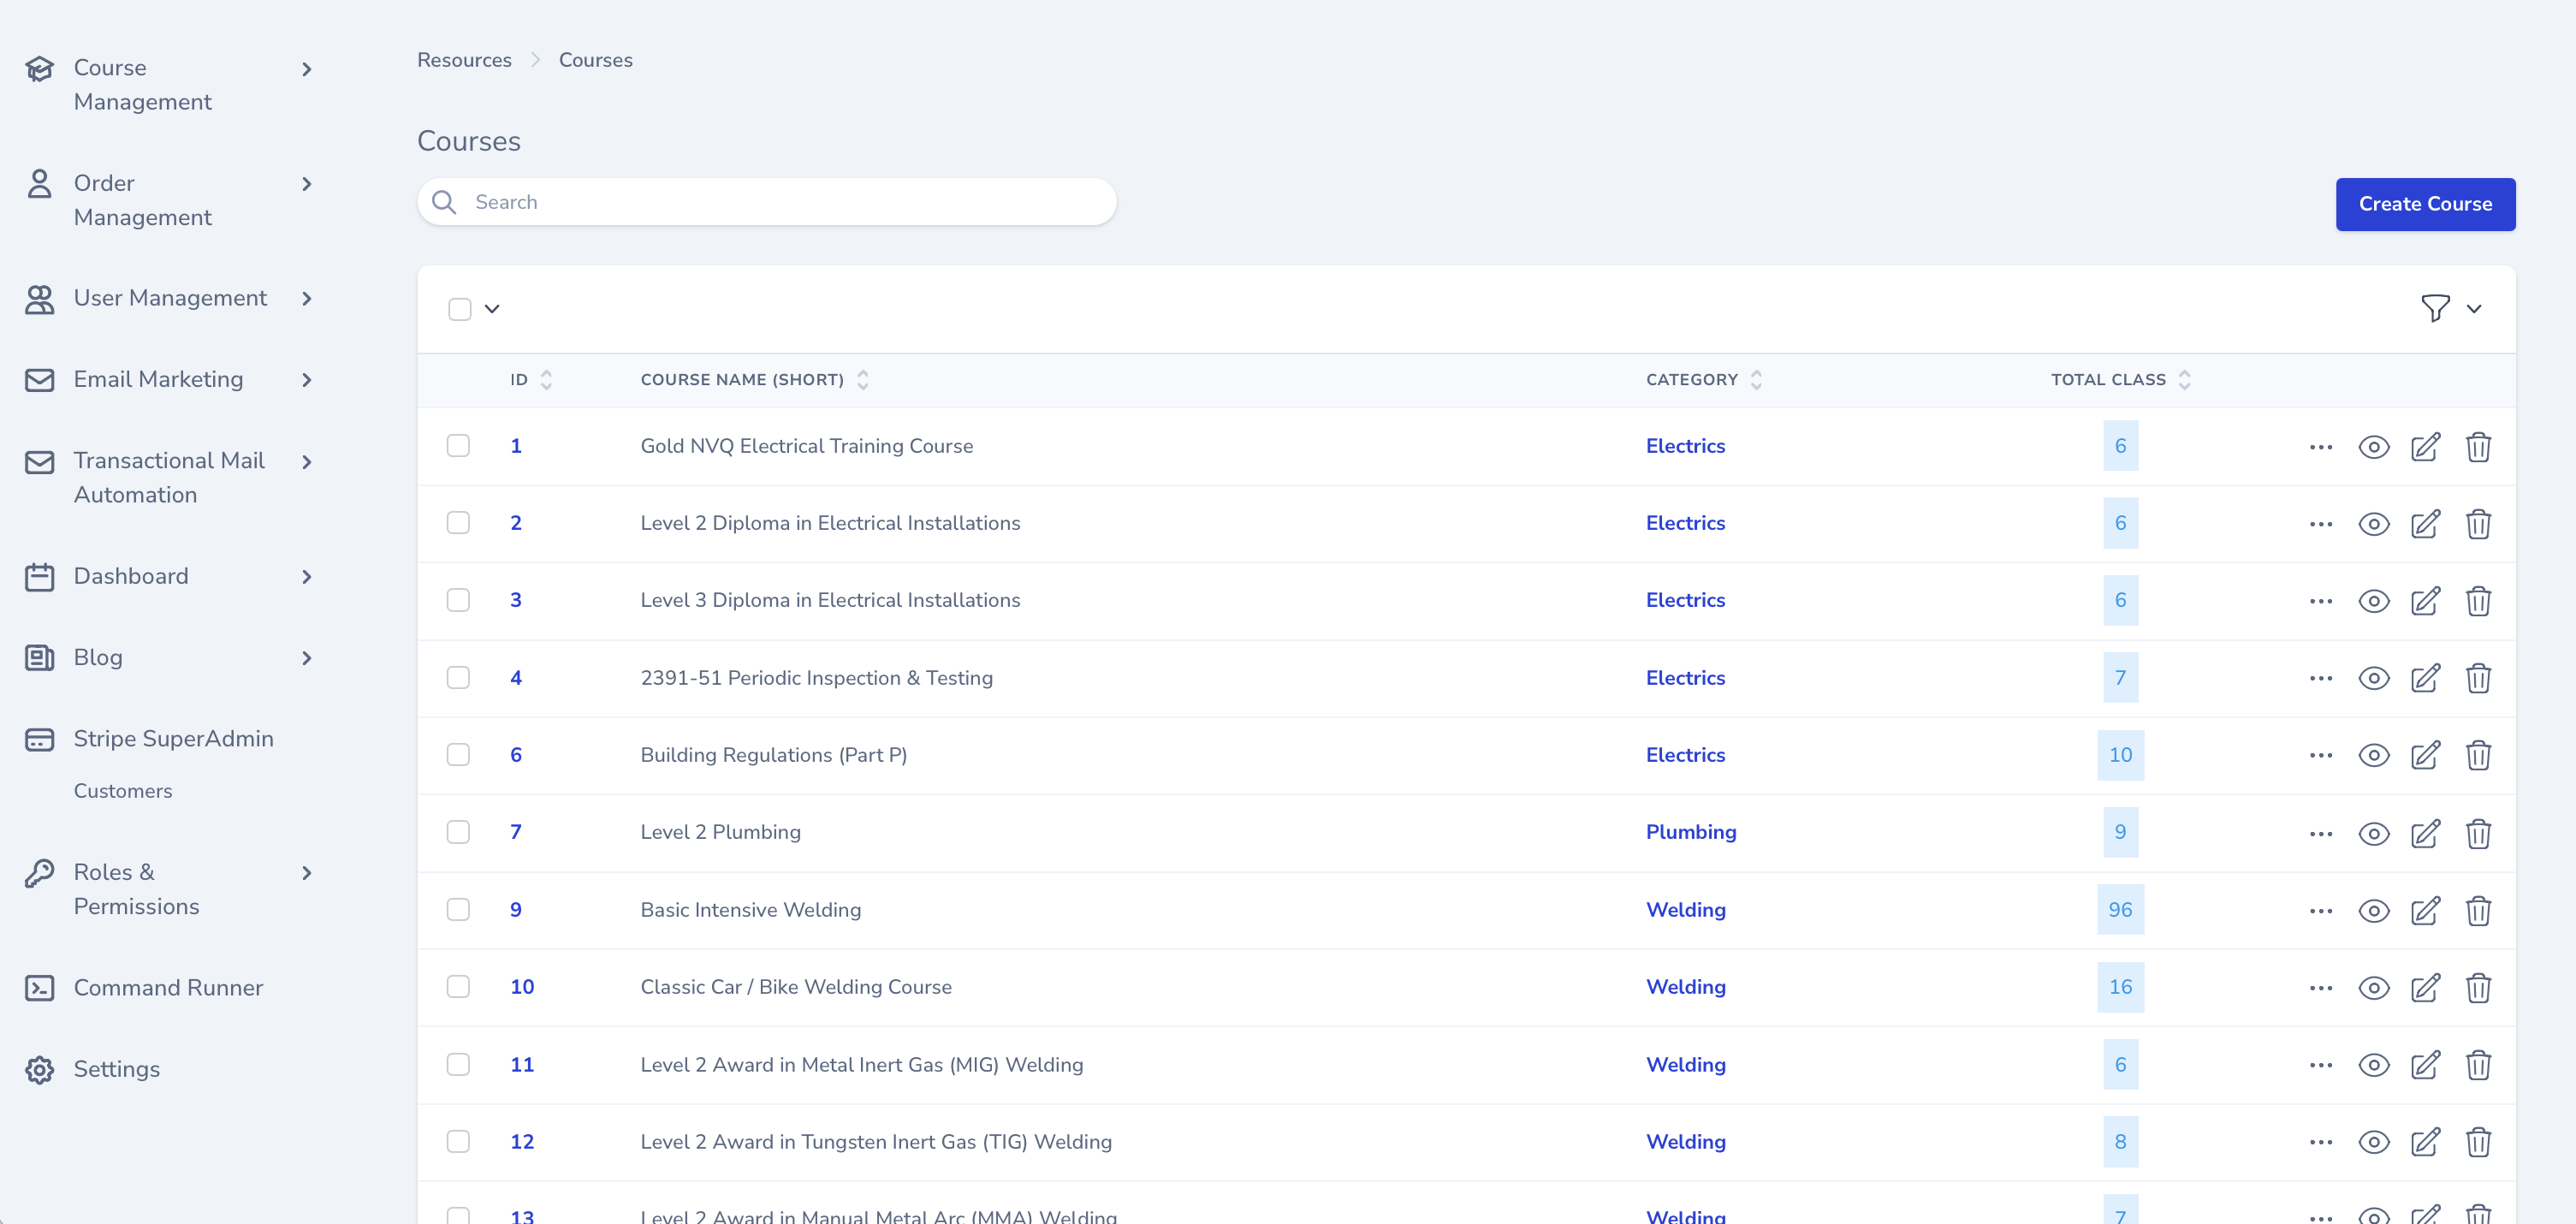Expand Email Marketing sidebar section

307,380
